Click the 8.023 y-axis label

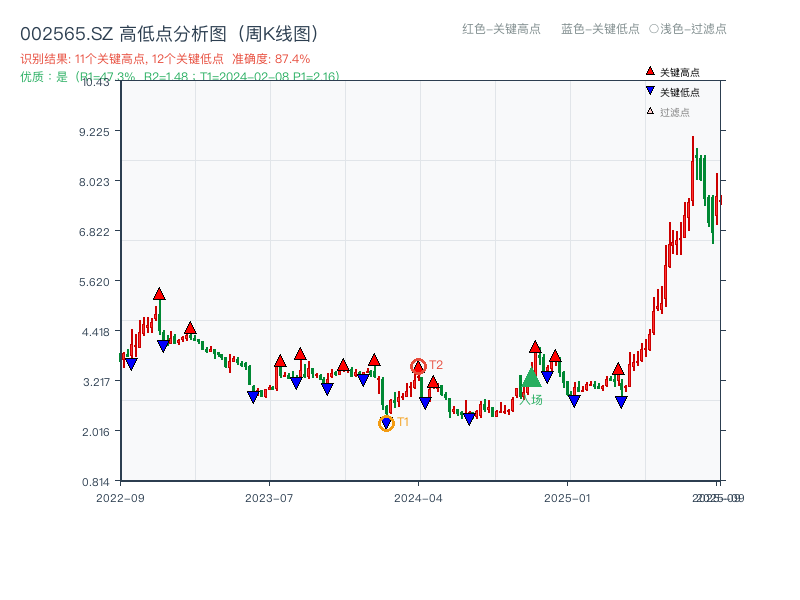pos(94,182)
